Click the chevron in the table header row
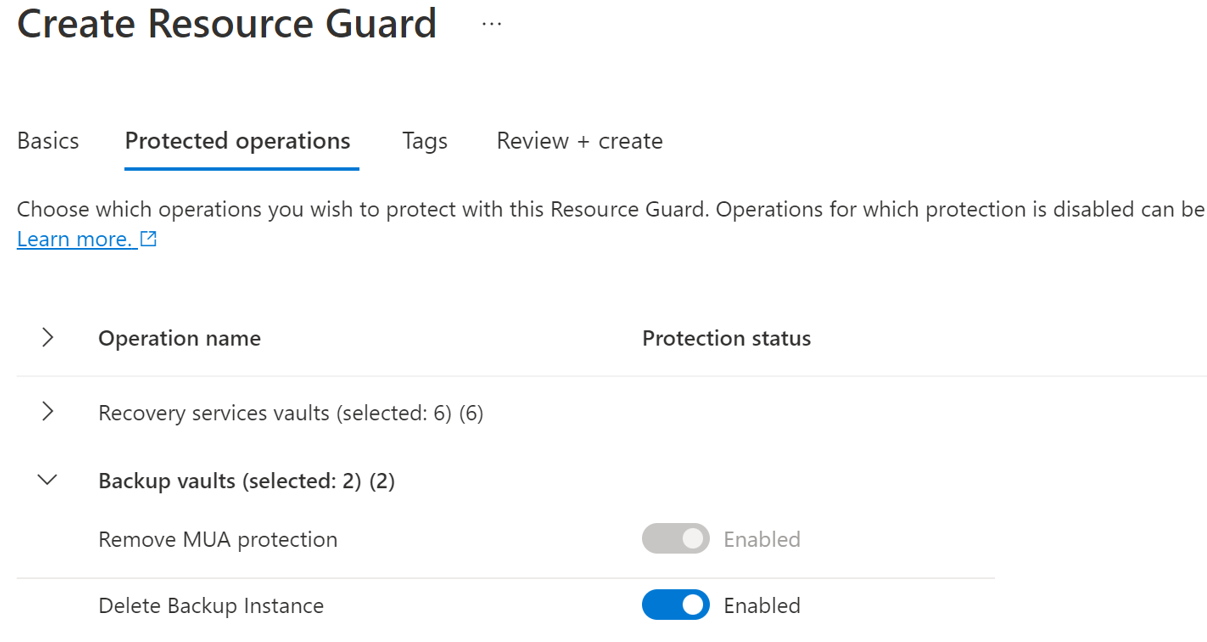 pyautogui.click(x=47, y=337)
